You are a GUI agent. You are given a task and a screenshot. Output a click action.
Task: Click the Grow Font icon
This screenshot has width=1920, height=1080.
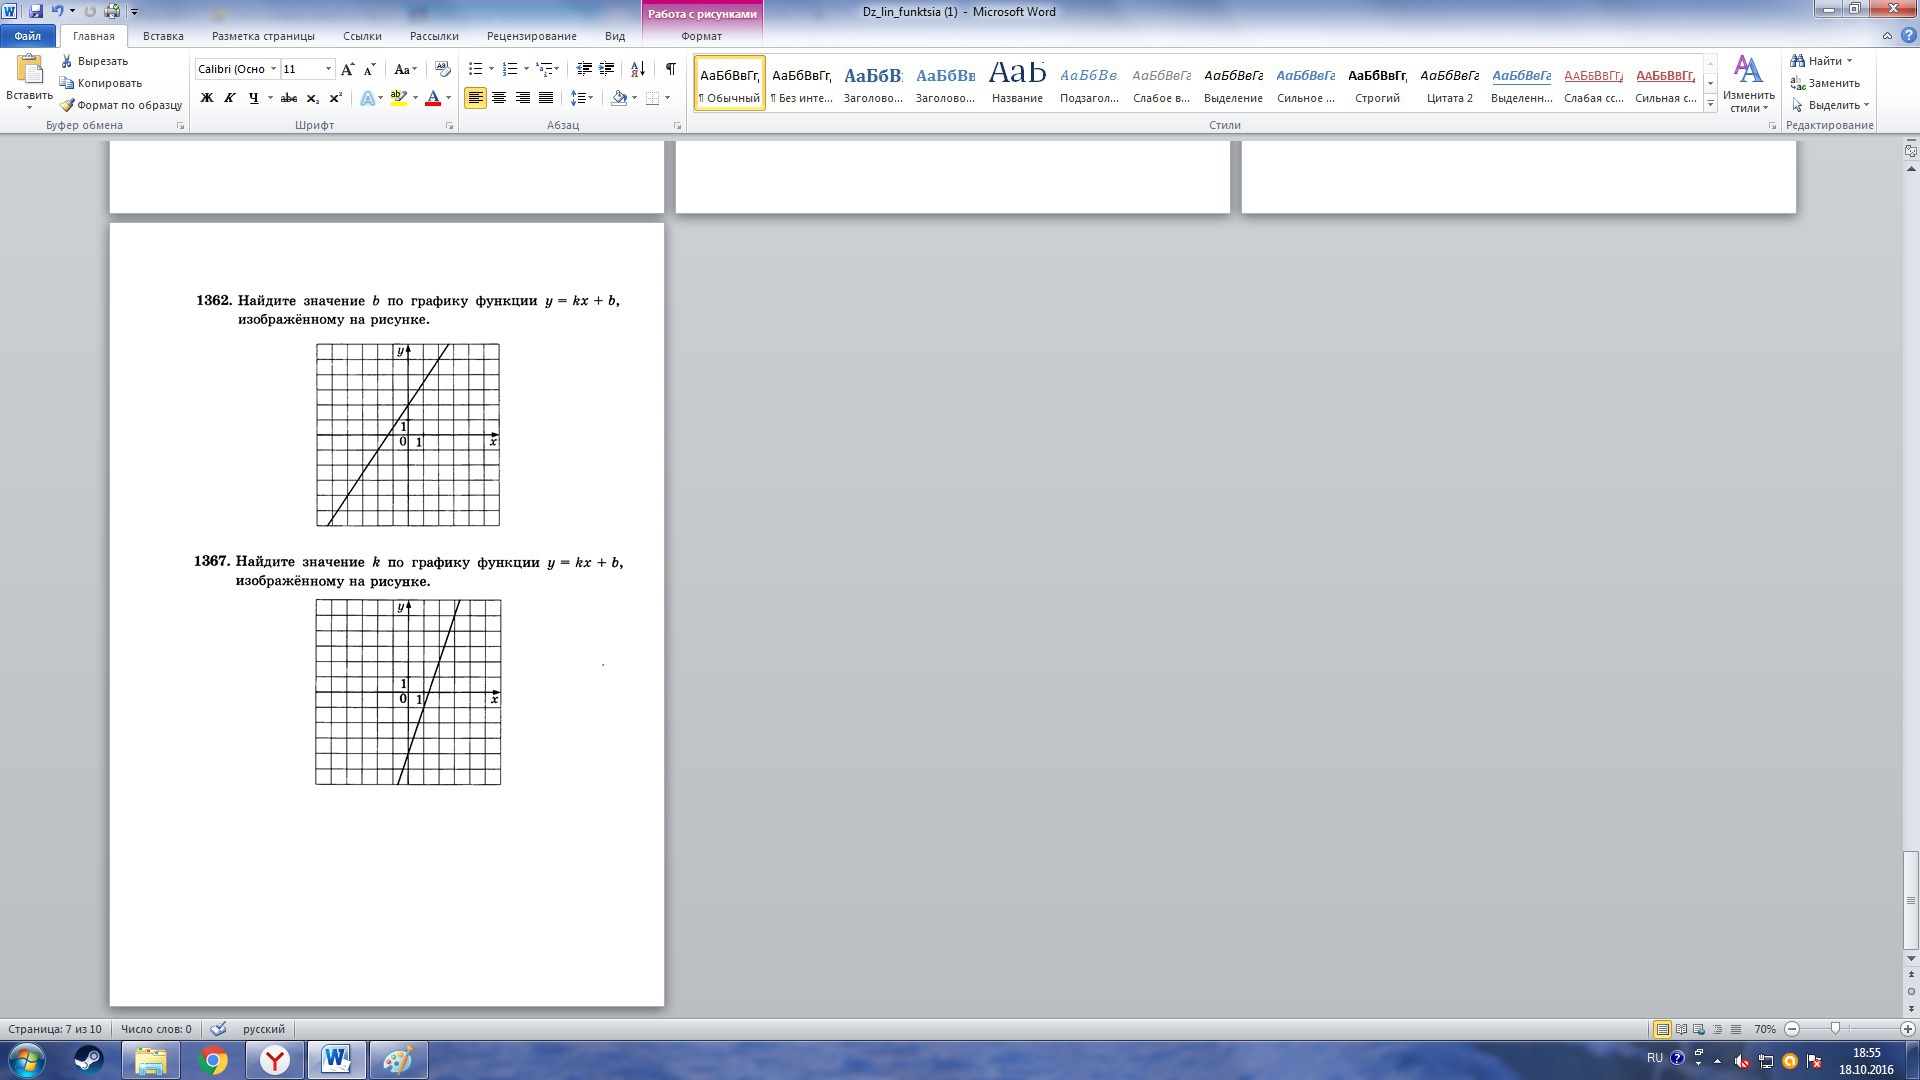click(347, 69)
